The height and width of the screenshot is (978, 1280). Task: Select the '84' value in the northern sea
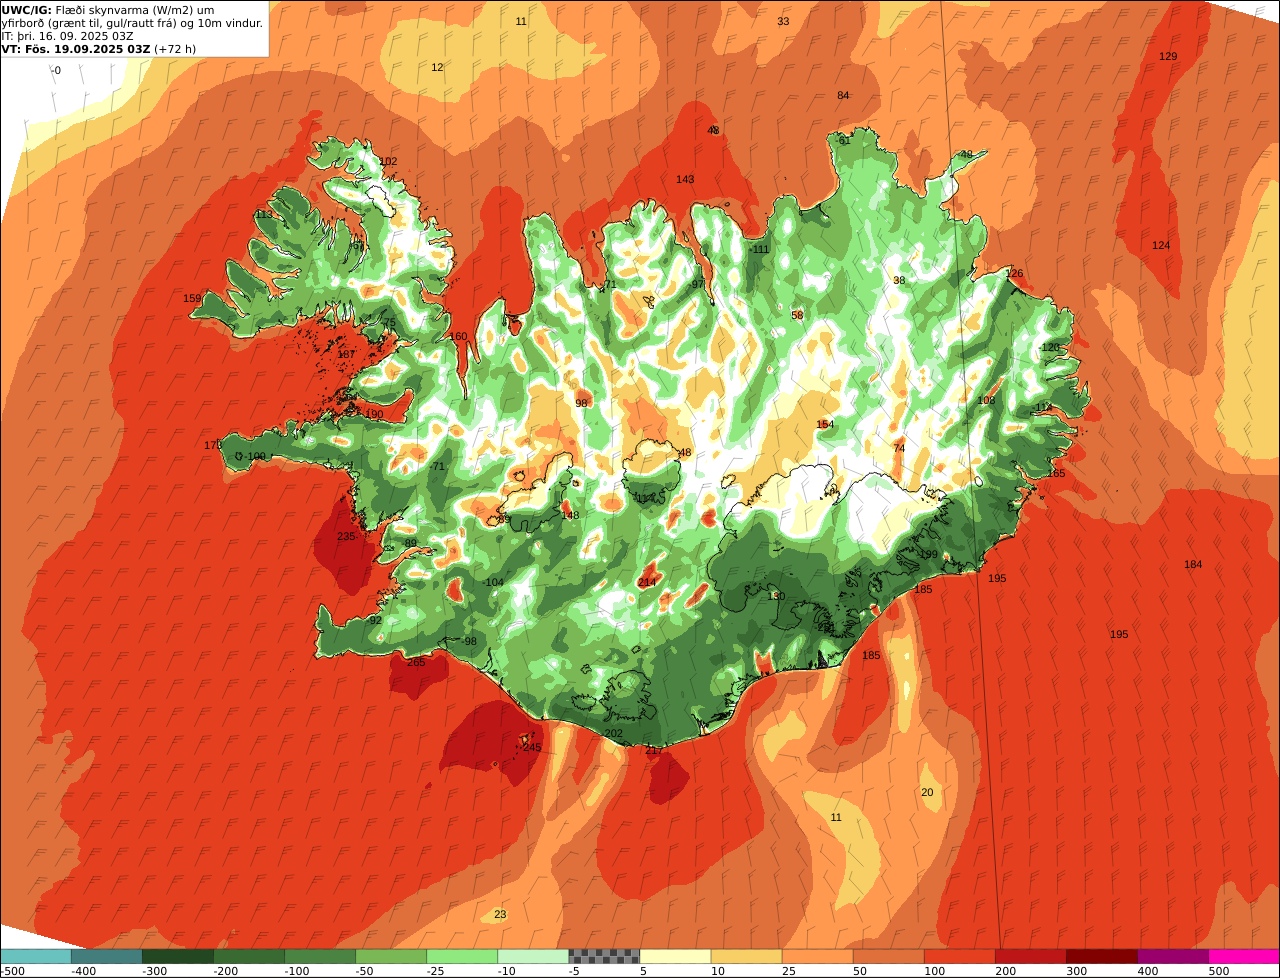pyautogui.click(x=843, y=96)
